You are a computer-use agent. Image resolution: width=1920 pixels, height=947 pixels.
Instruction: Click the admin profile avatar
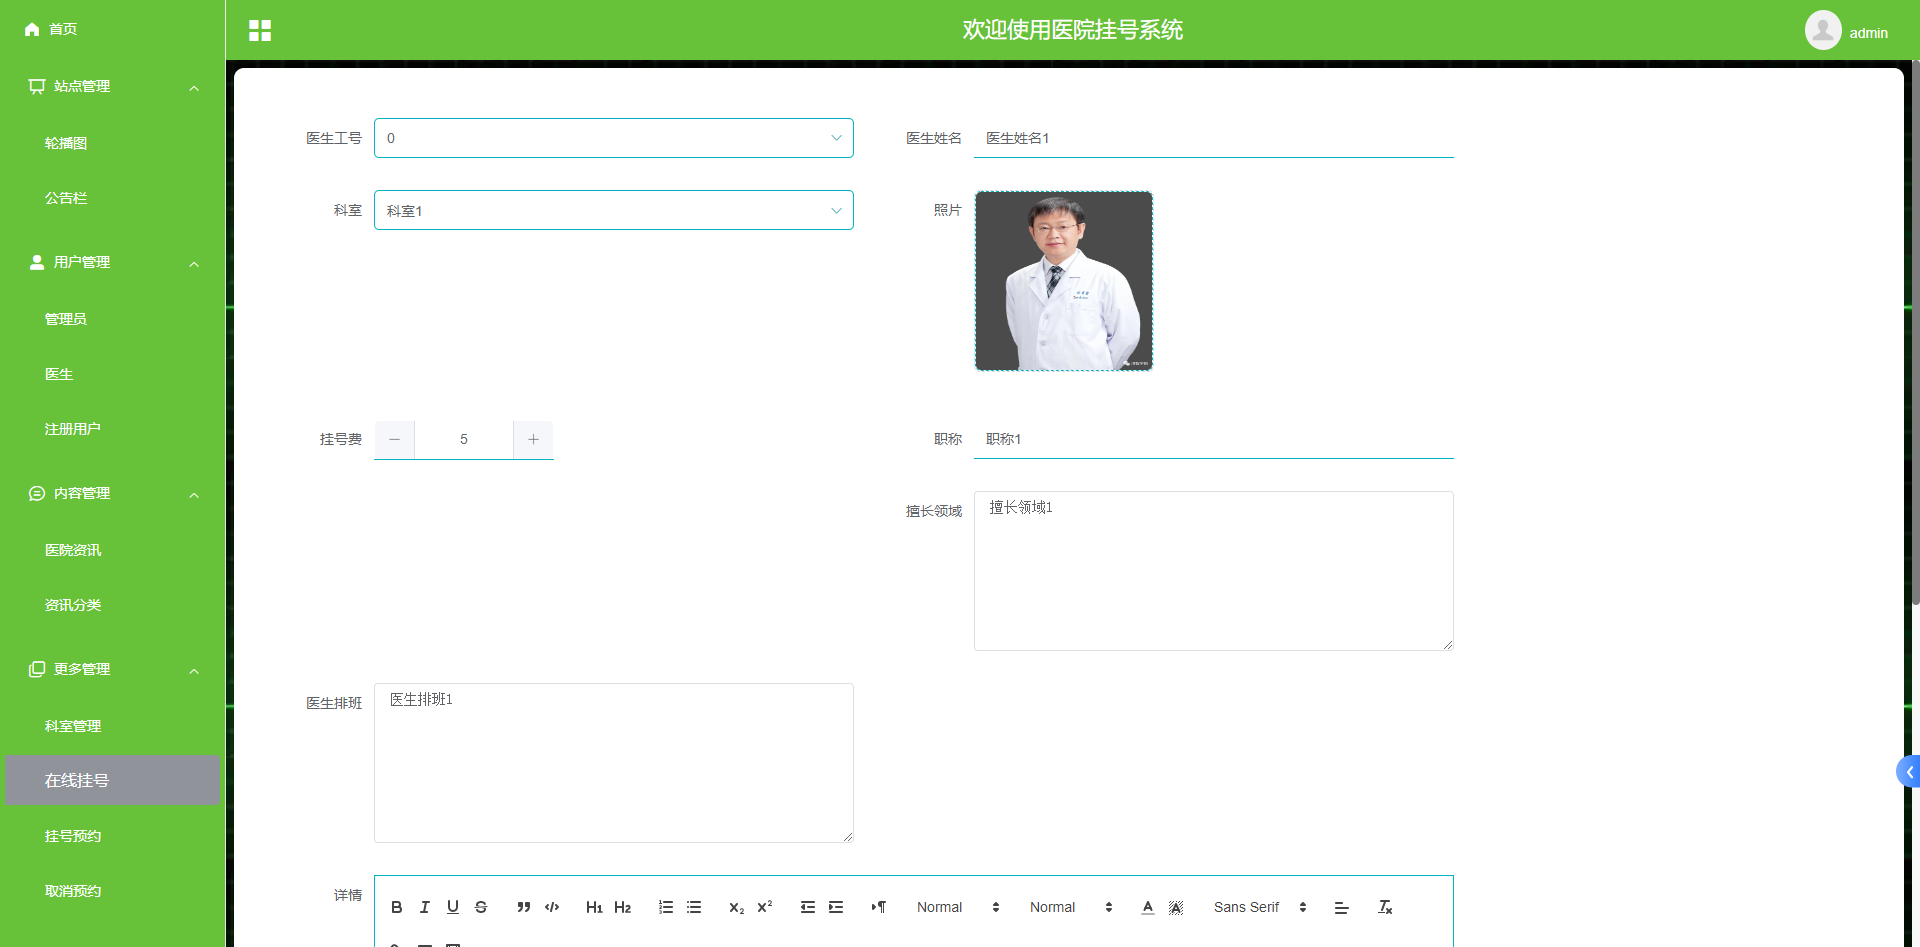[x=1822, y=30]
